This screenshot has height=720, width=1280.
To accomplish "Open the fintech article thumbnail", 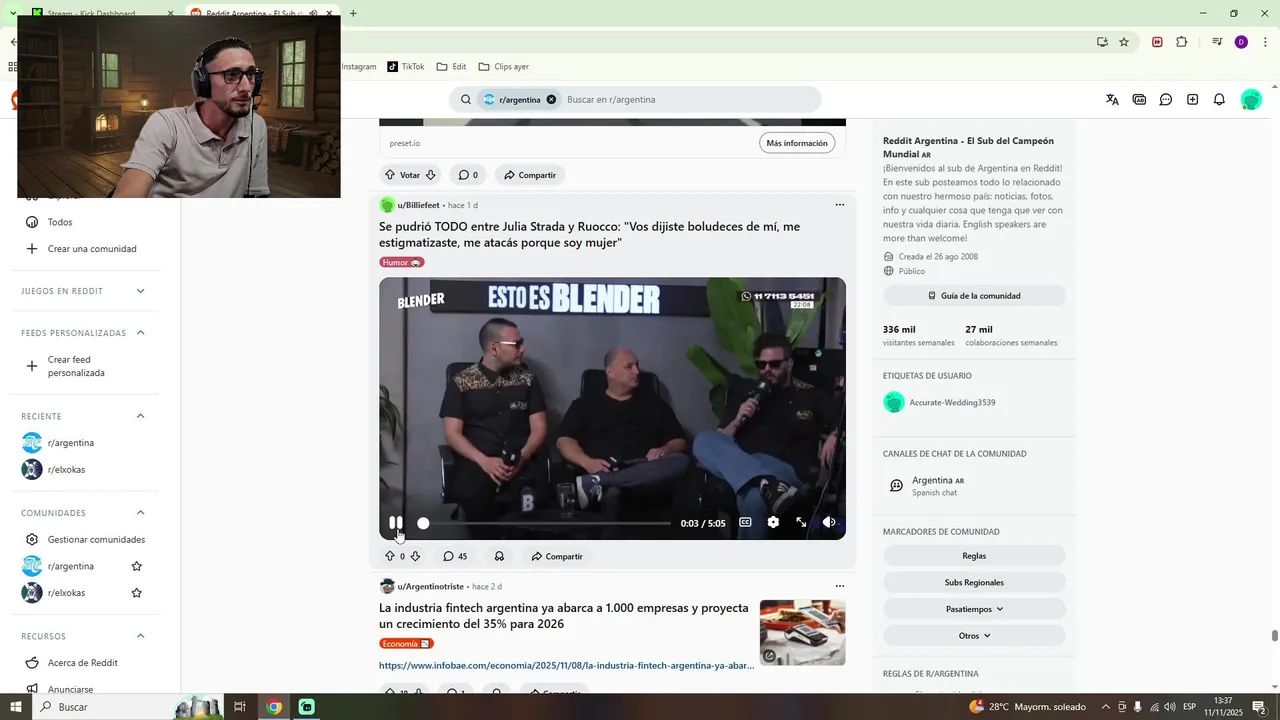I will tap(802, 632).
